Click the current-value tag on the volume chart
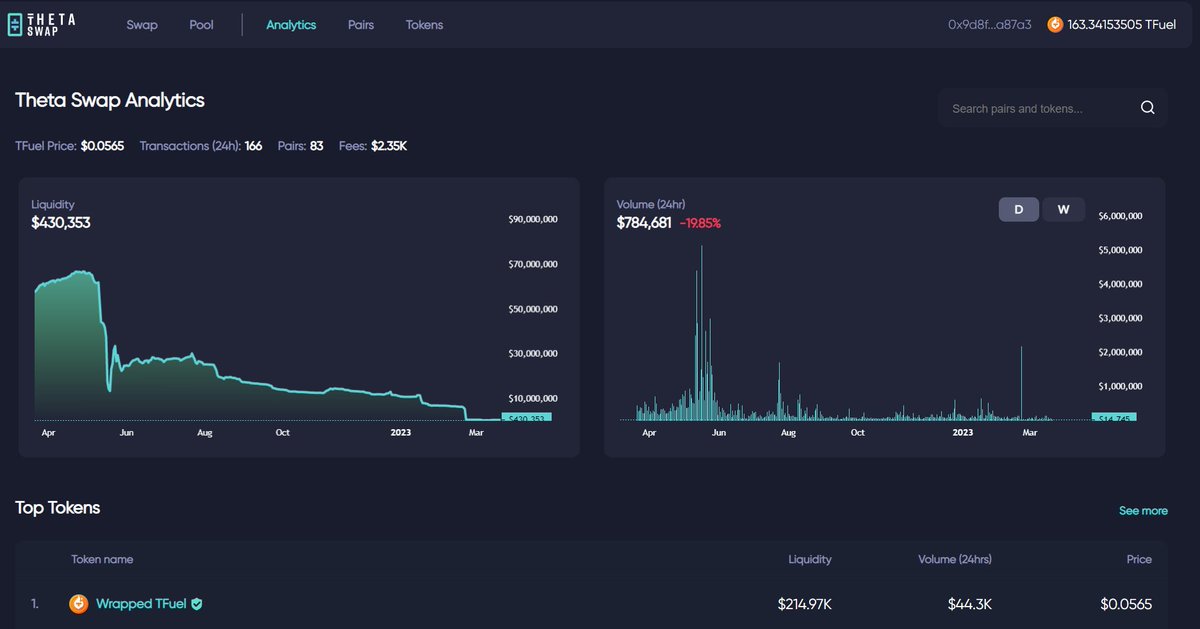 (x=1113, y=418)
